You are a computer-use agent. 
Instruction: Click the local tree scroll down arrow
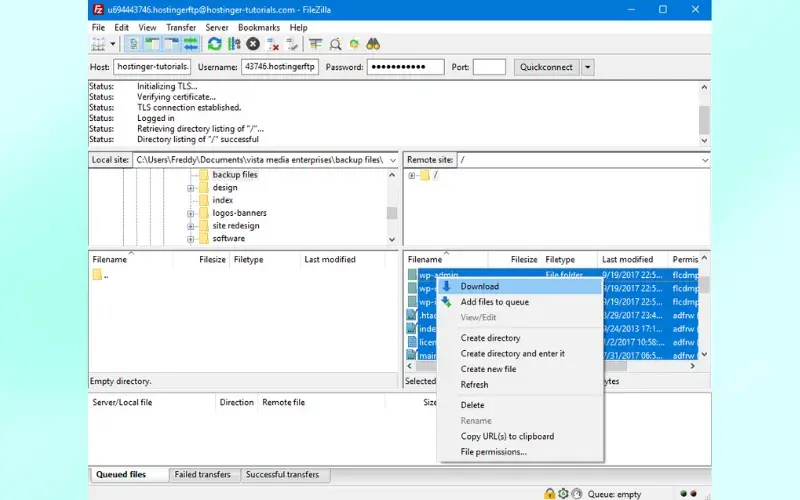coord(392,239)
